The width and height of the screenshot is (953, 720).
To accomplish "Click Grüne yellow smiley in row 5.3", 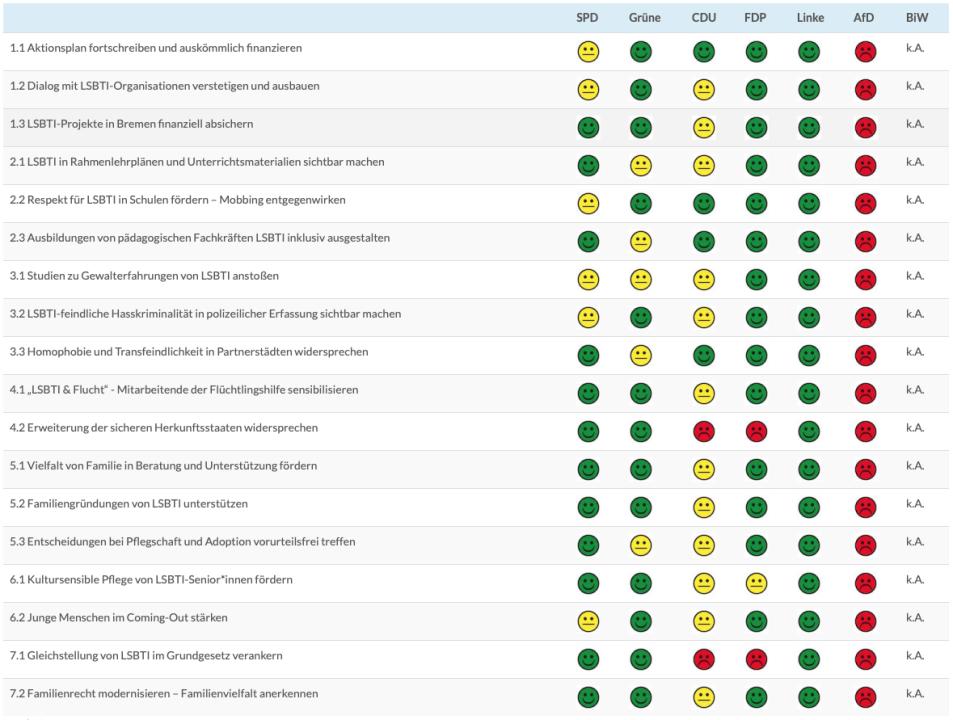I will 641,546.
